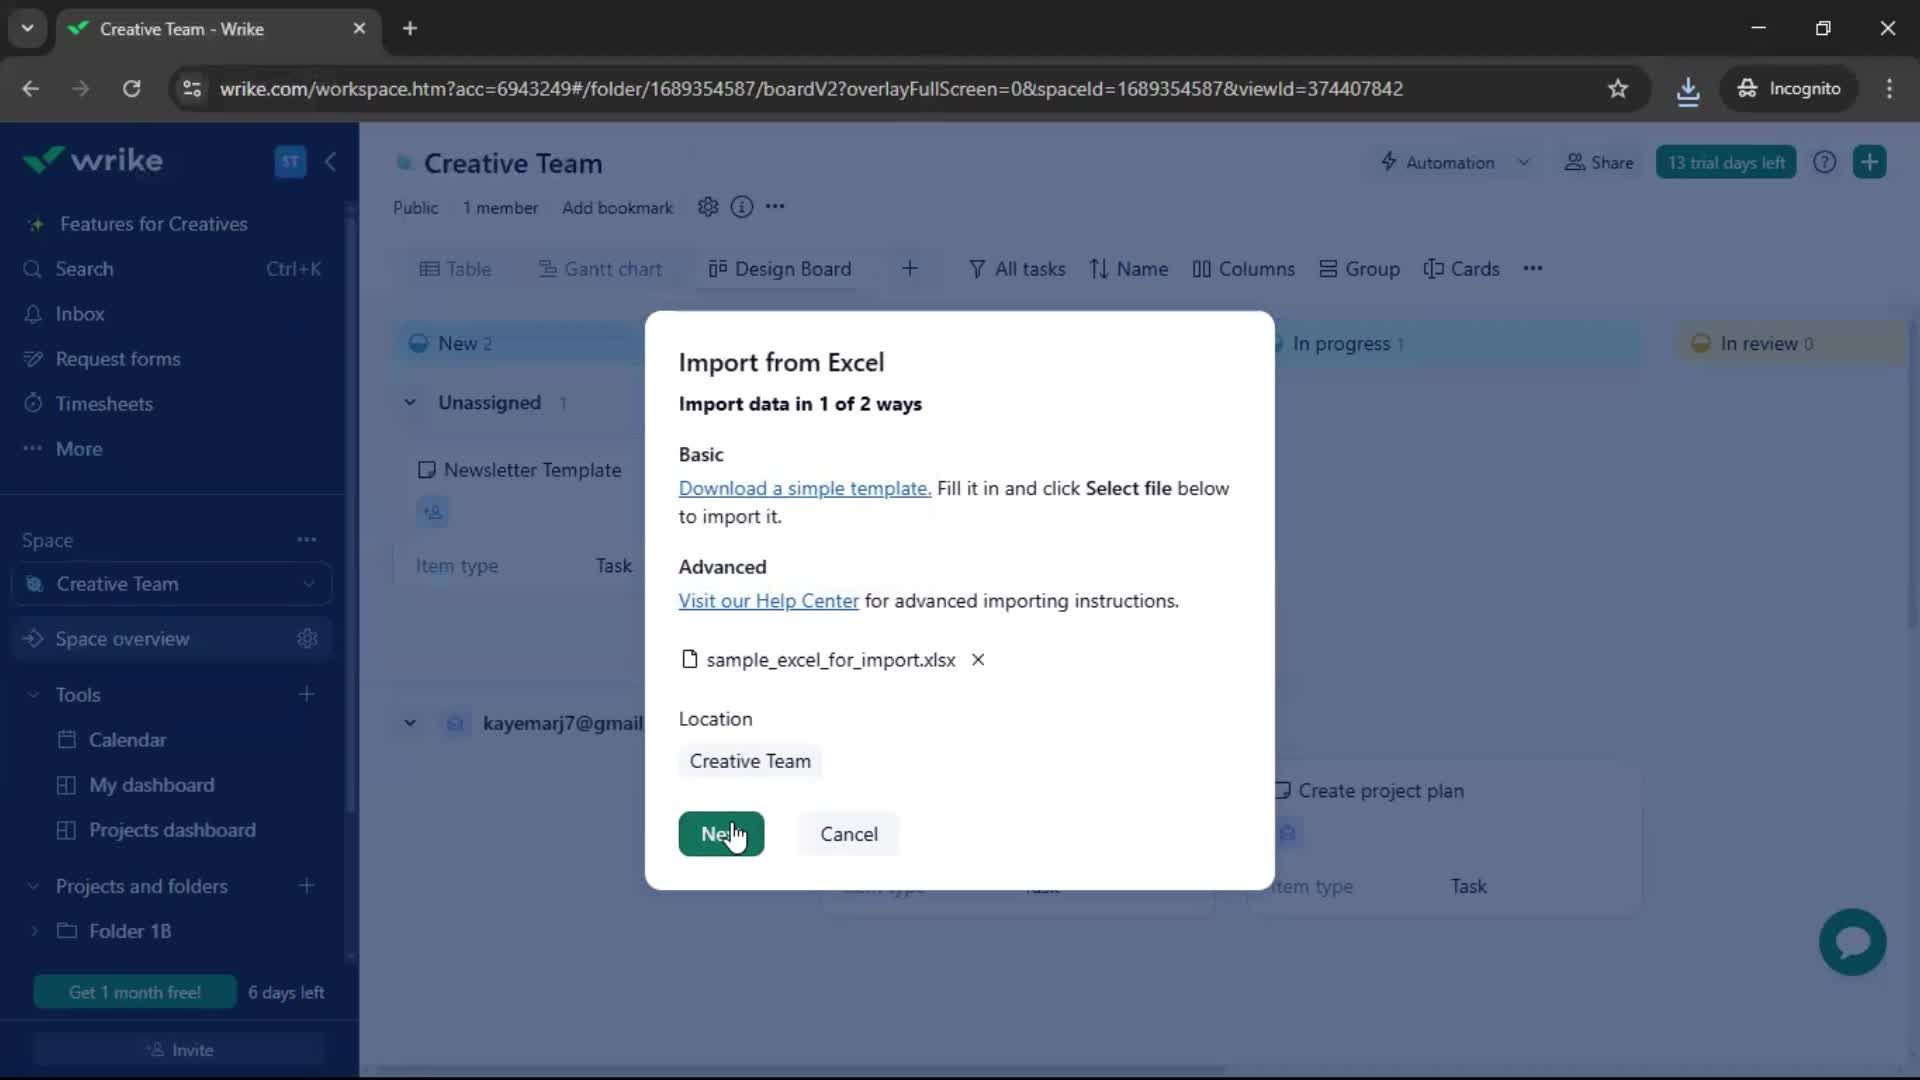Open Space overview

tap(122, 639)
